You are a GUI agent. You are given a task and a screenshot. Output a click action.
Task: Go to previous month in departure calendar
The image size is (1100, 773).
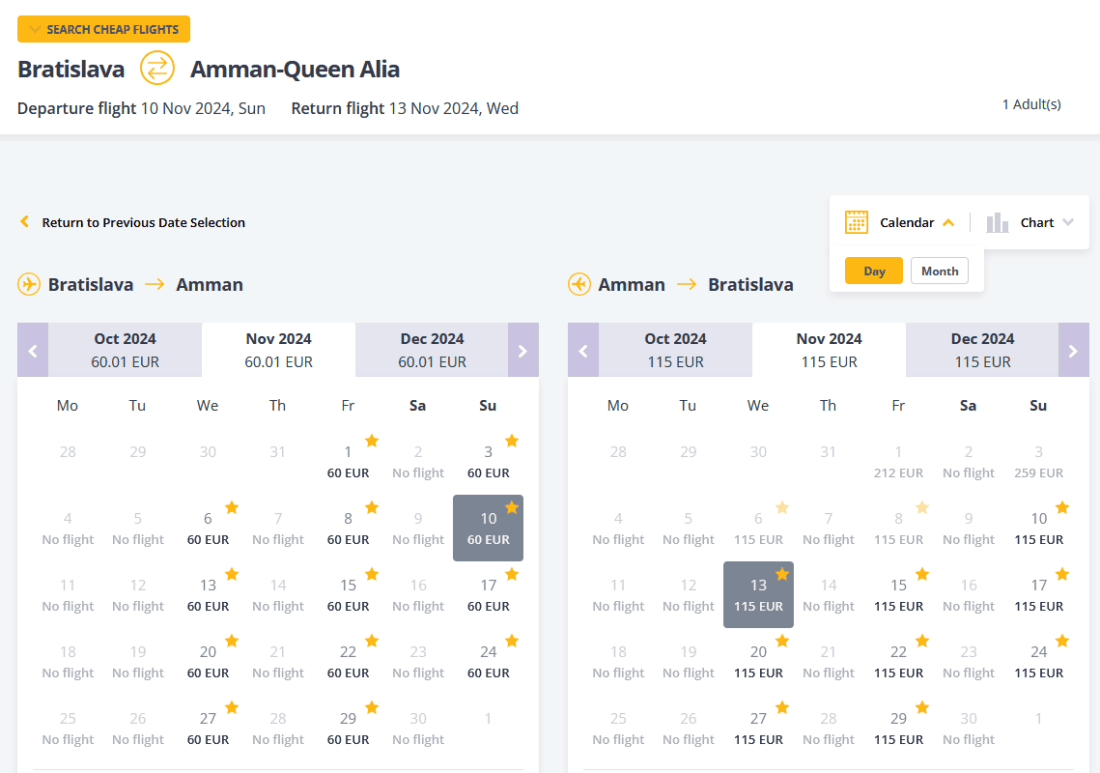tap(33, 350)
